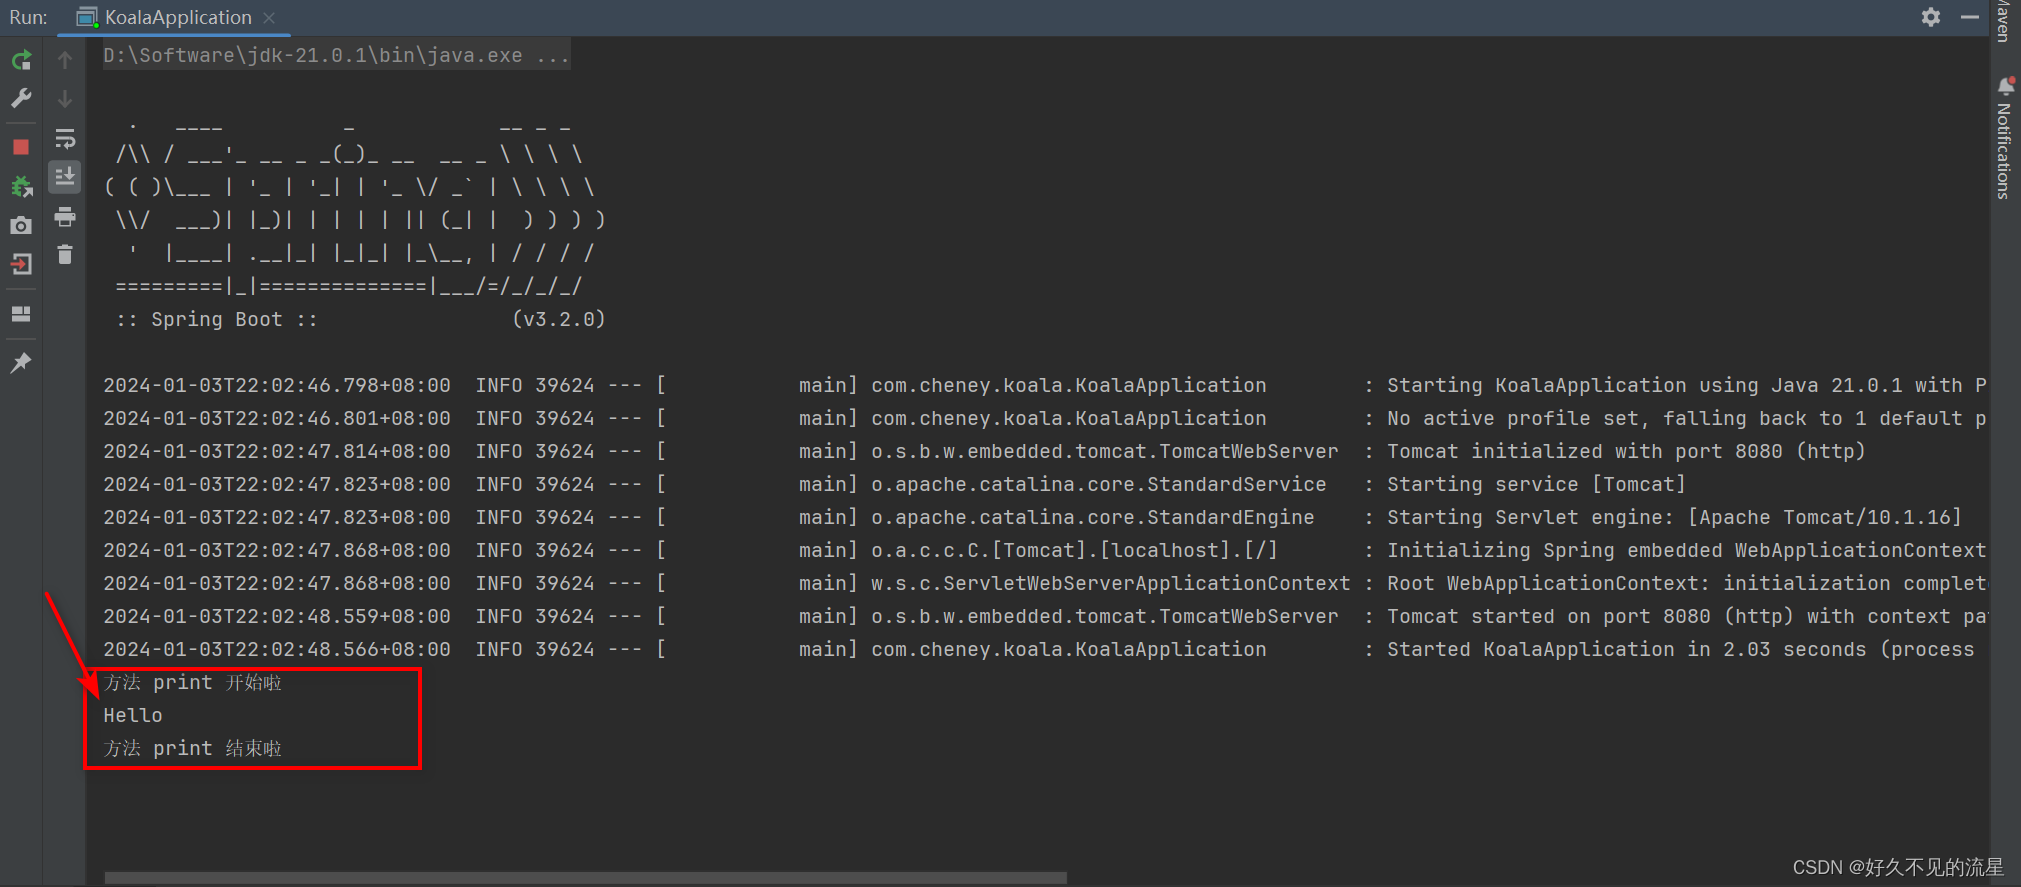The width and height of the screenshot is (2021, 887).
Task: Toggle soft-wrap in the console output
Action: click(65, 138)
